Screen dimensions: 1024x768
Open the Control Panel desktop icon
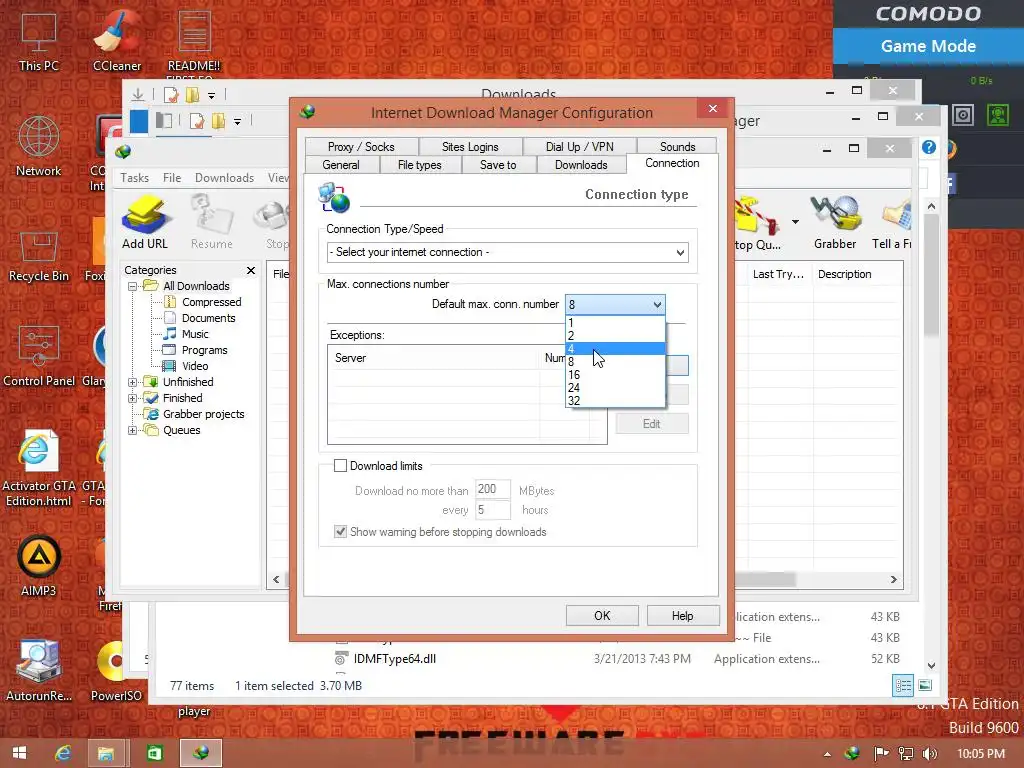39,357
